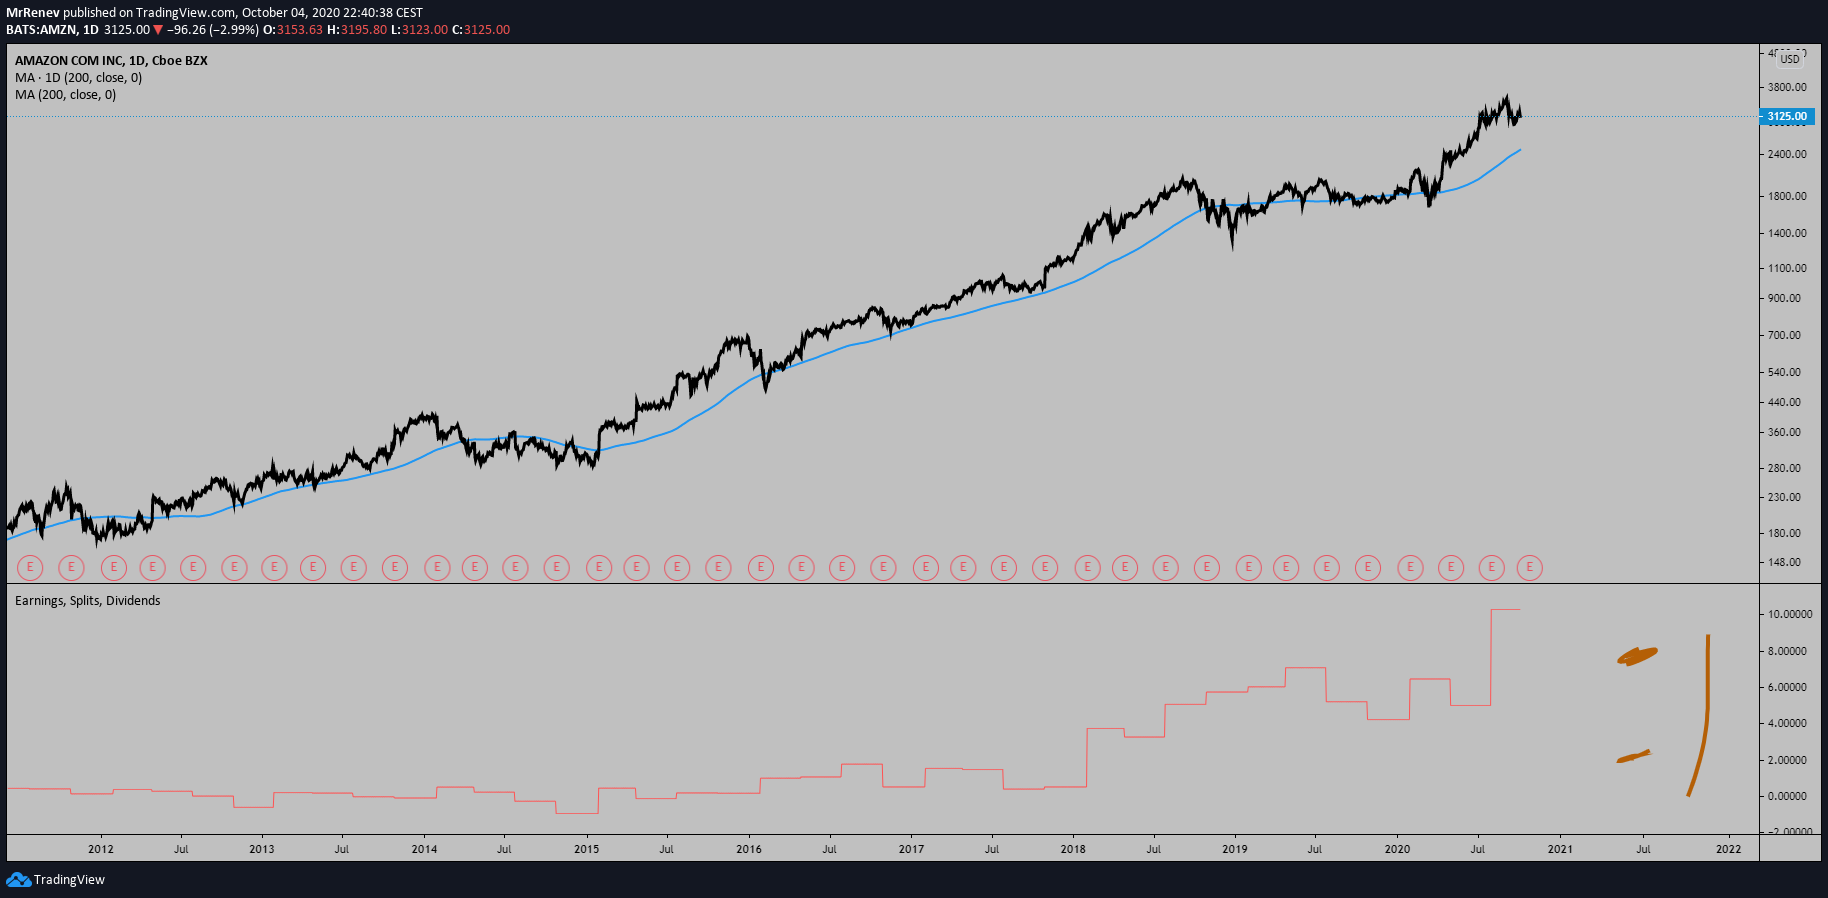Click the 148.00 price axis label
The image size is (1828, 898).
tap(1784, 563)
